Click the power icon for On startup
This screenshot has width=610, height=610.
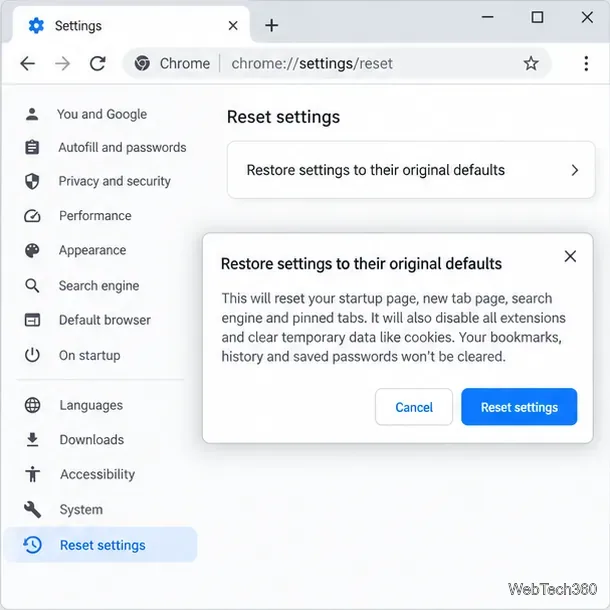(32, 355)
